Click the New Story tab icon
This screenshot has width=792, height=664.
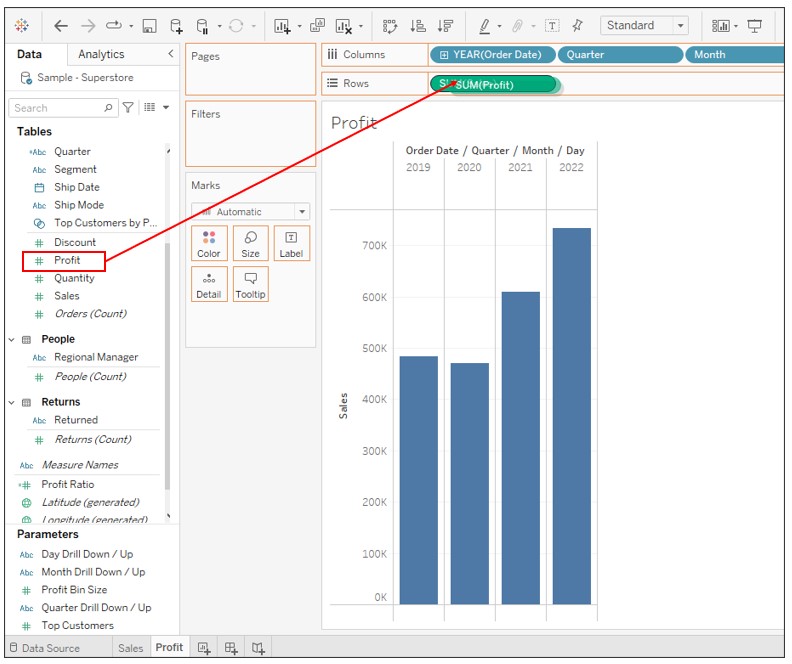[x=258, y=648]
